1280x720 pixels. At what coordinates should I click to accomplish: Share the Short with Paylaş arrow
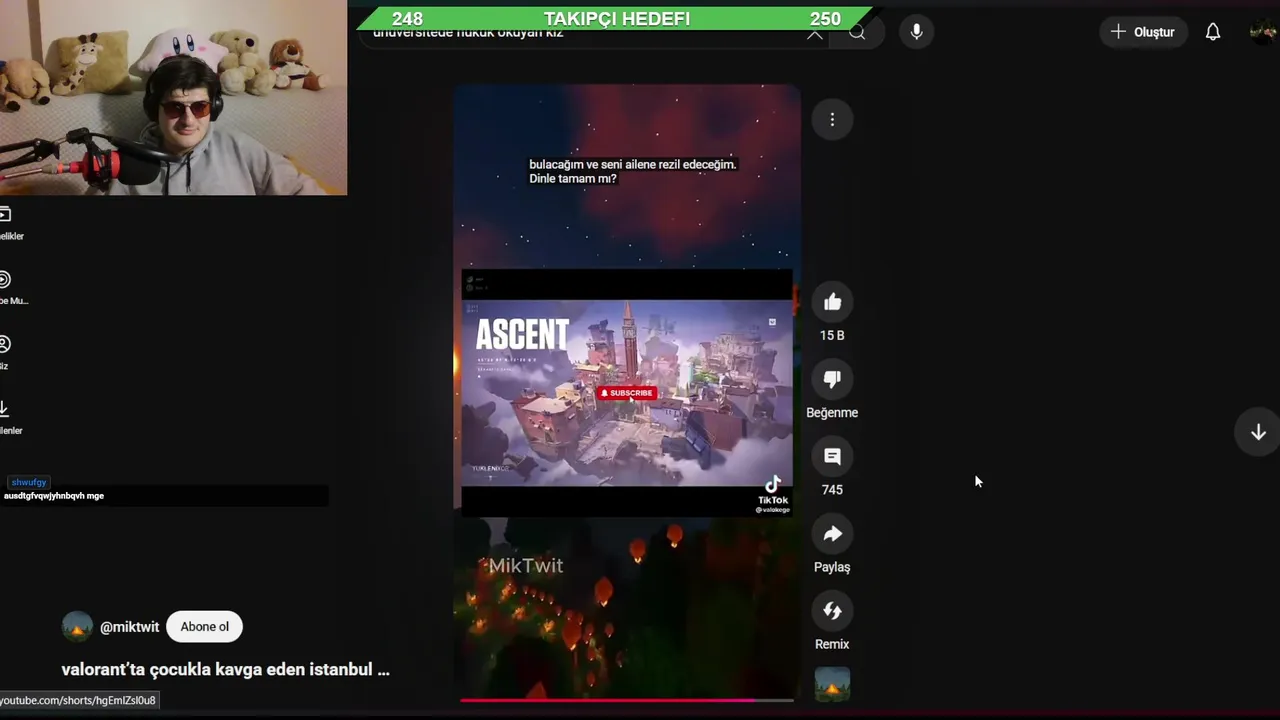[832, 534]
